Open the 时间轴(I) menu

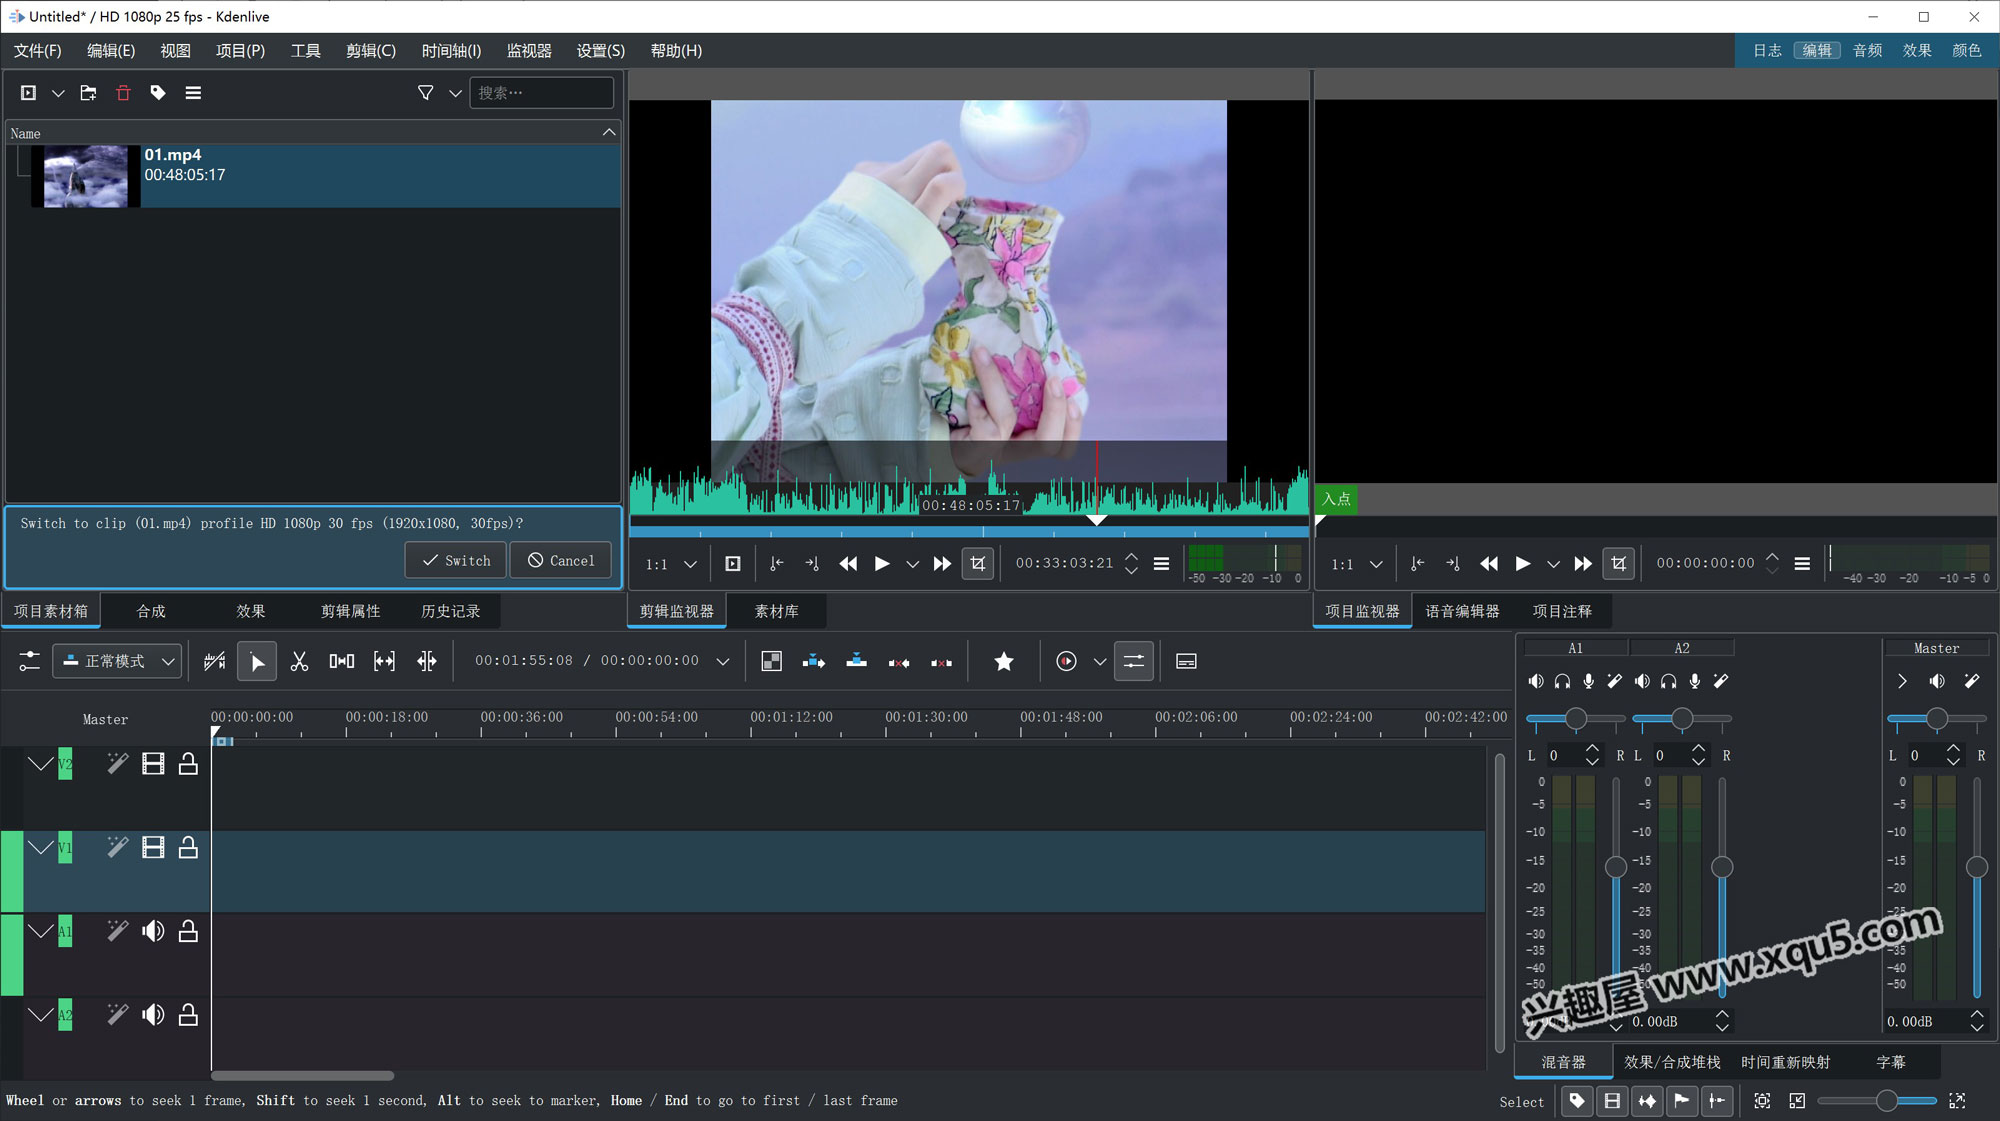[451, 50]
